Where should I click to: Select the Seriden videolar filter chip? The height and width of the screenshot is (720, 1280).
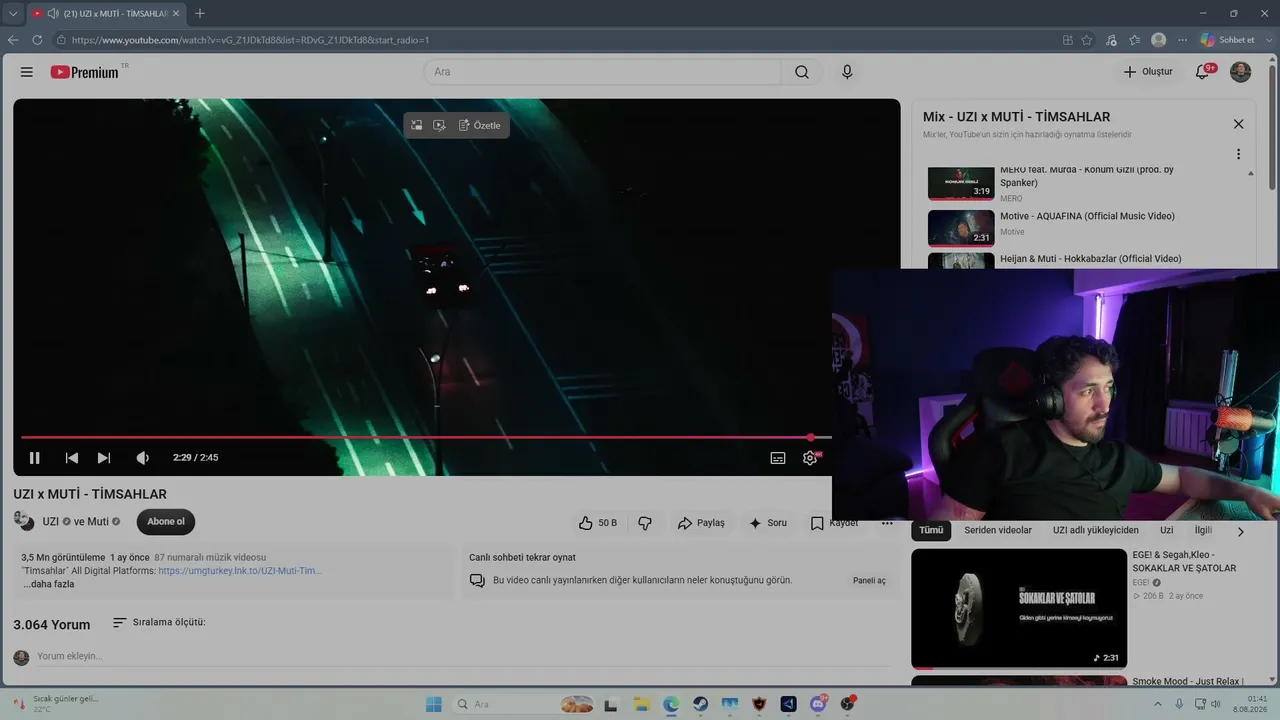pyautogui.click(x=998, y=530)
